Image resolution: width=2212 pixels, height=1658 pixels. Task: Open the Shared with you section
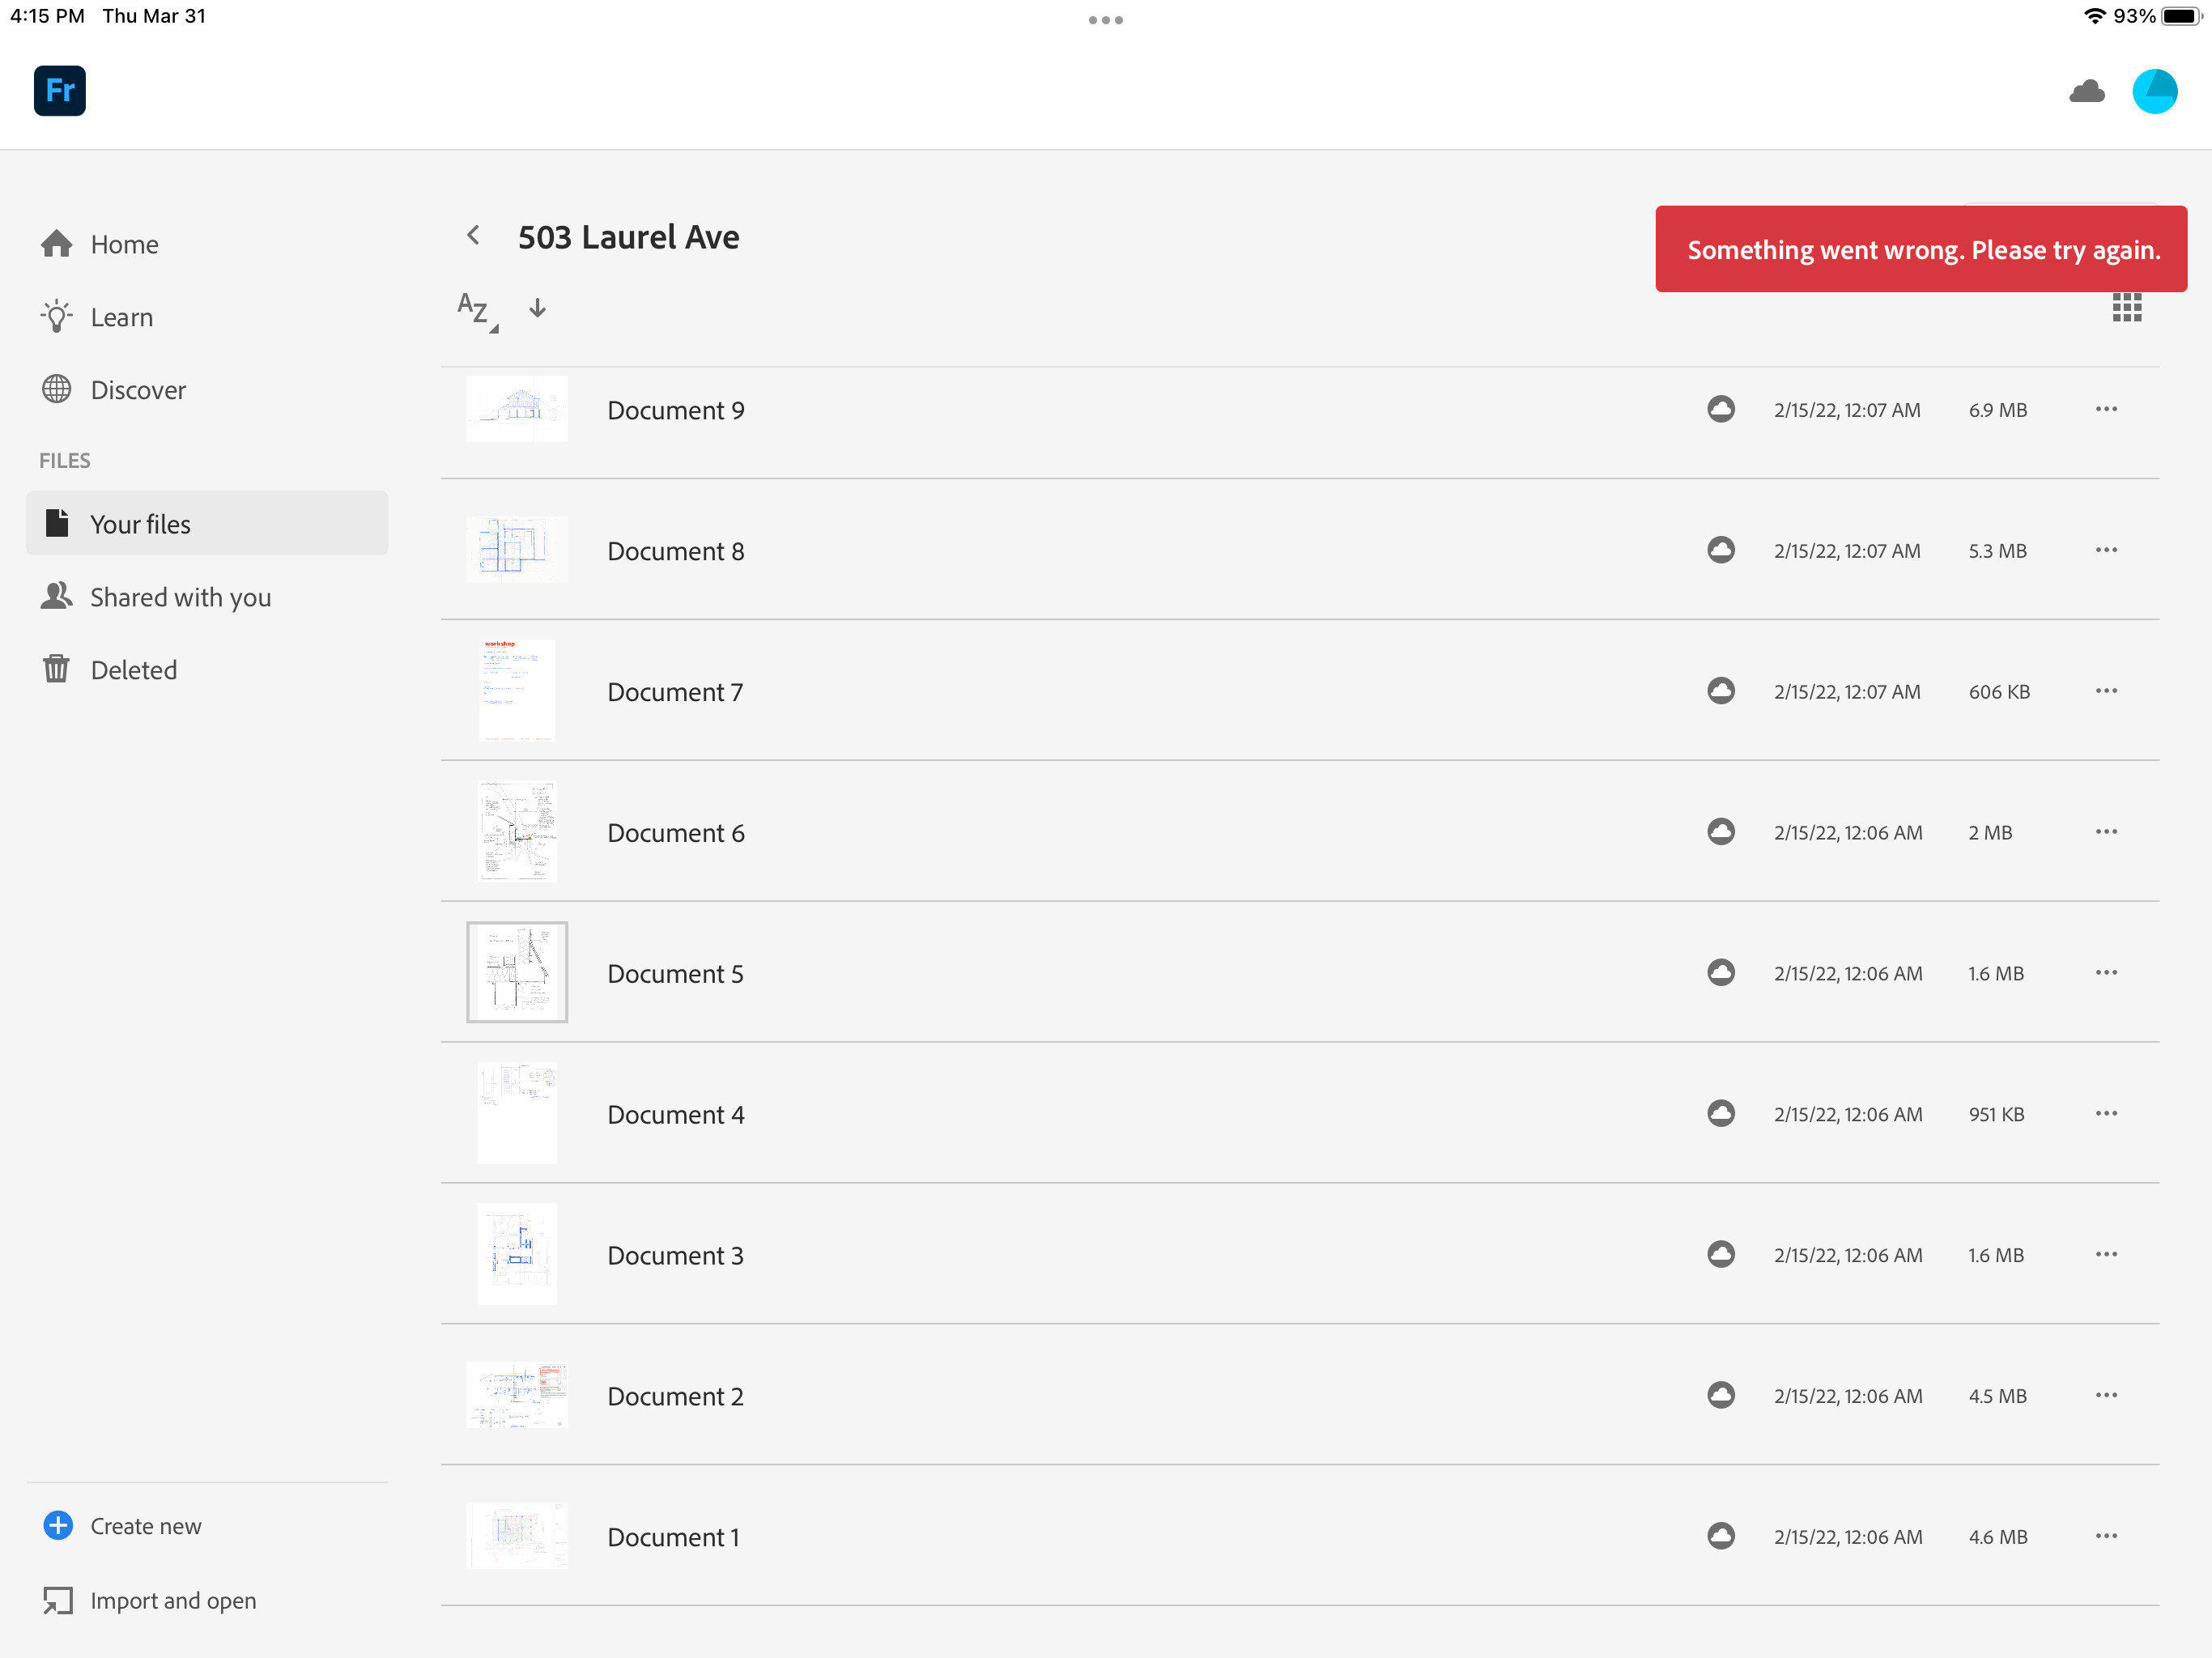[181, 597]
